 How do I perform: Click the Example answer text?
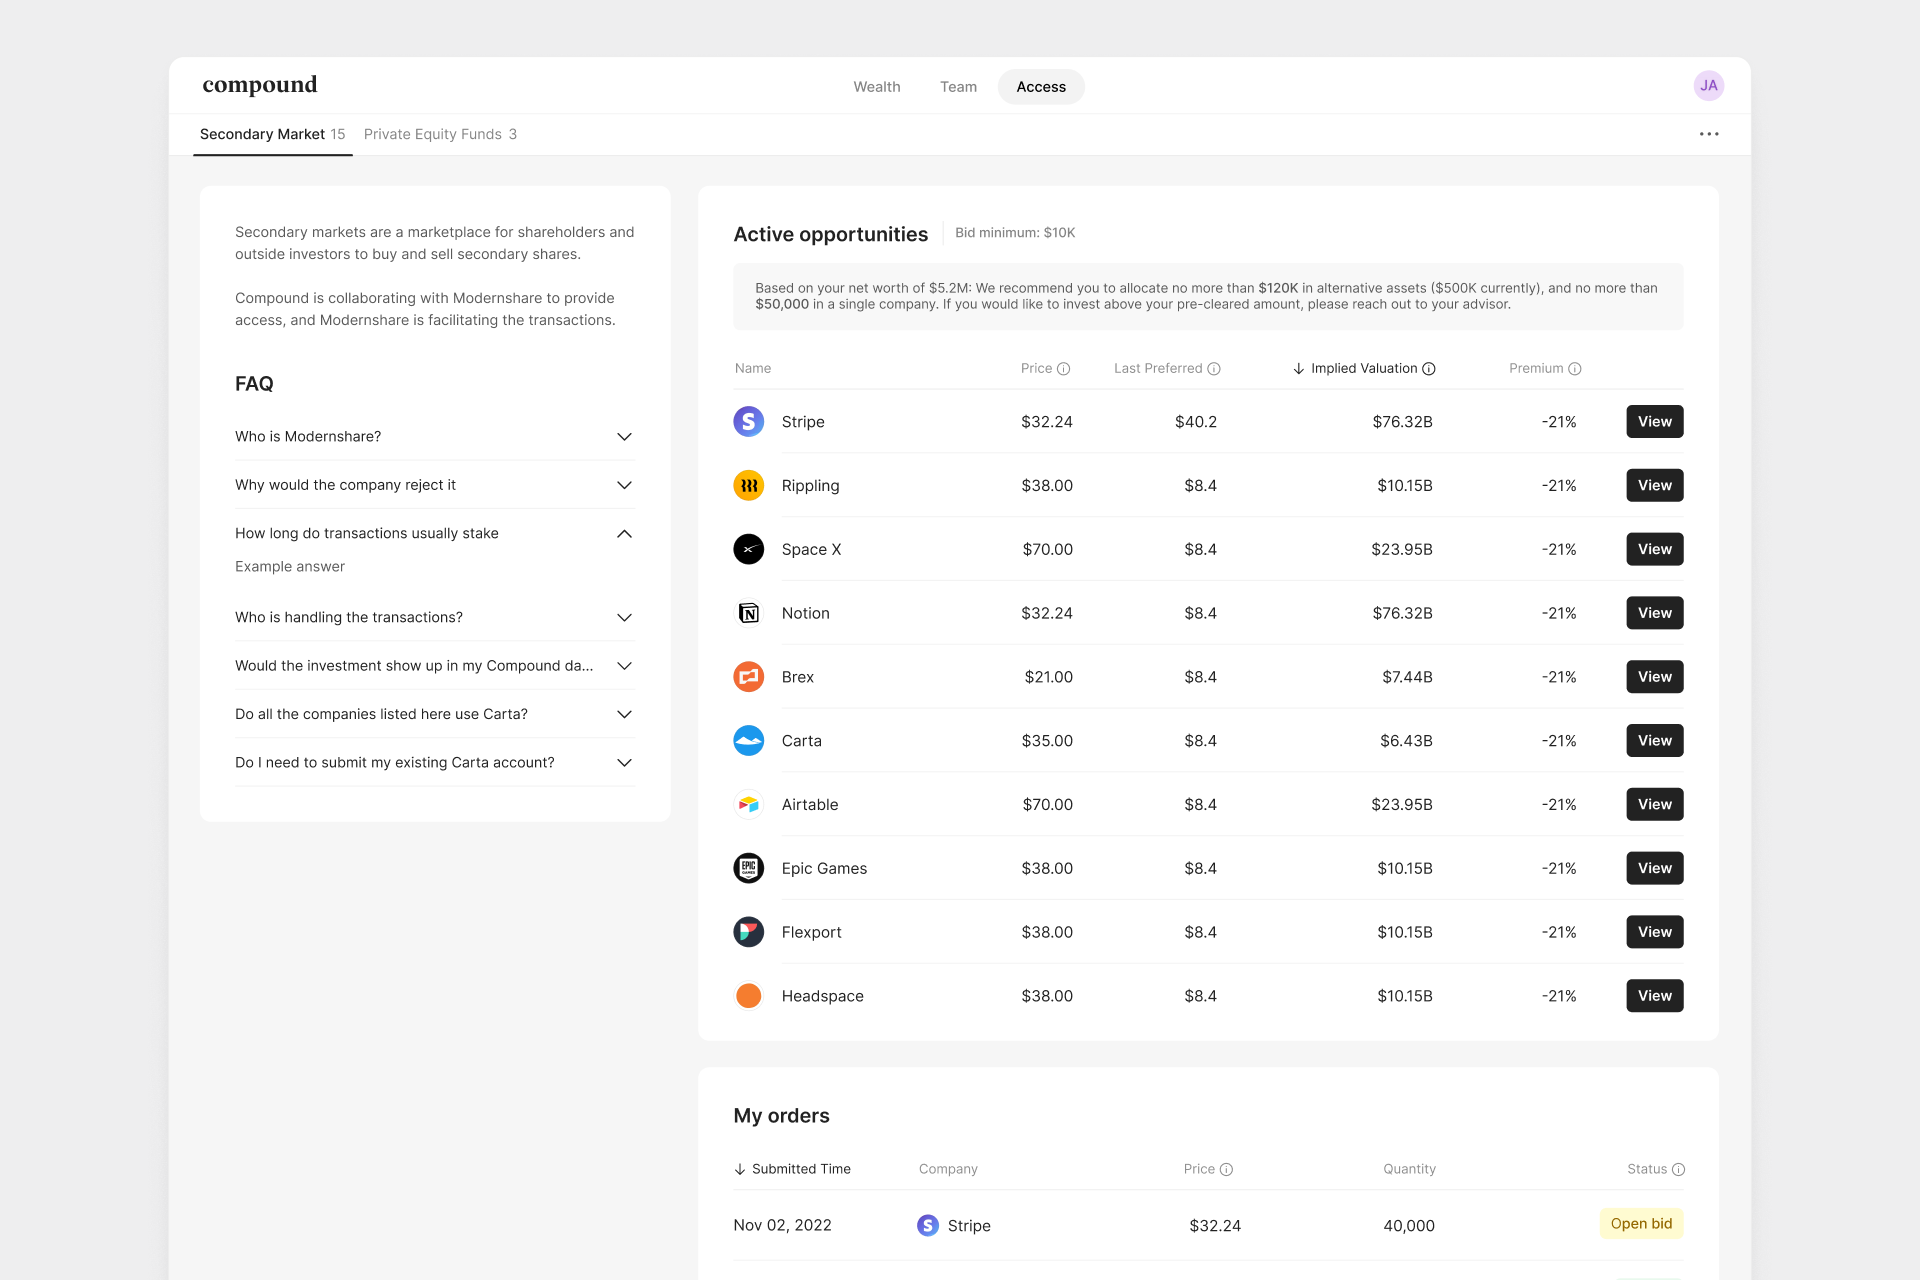tap(290, 567)
